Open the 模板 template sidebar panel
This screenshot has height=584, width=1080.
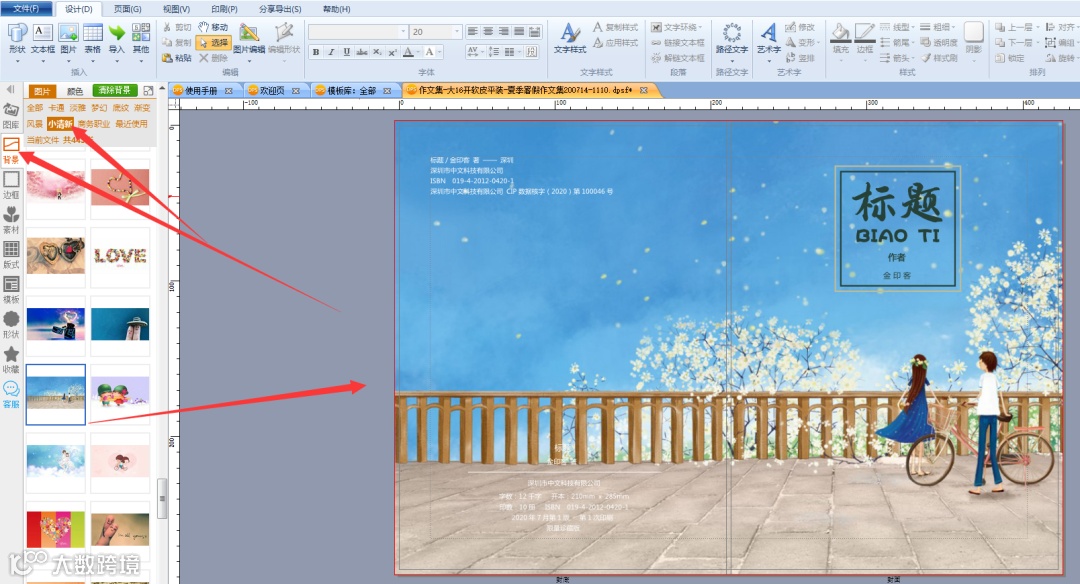coord(11,290)
